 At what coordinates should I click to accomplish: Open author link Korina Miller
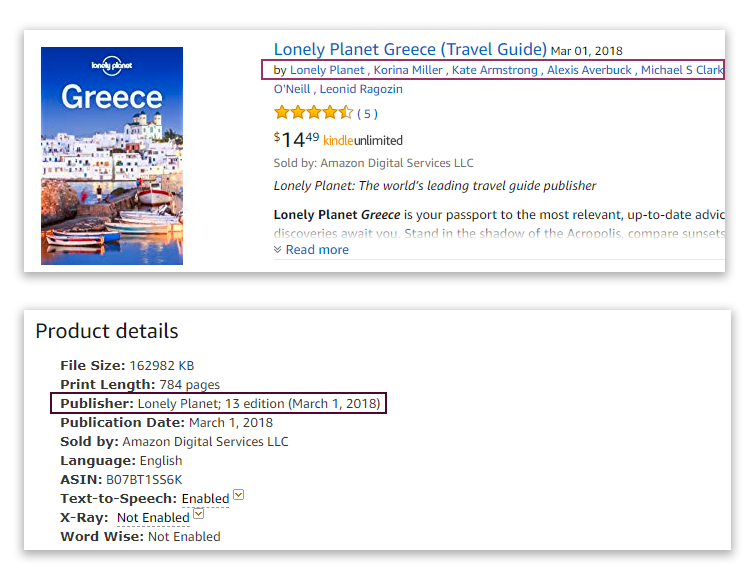coord(408,70)
